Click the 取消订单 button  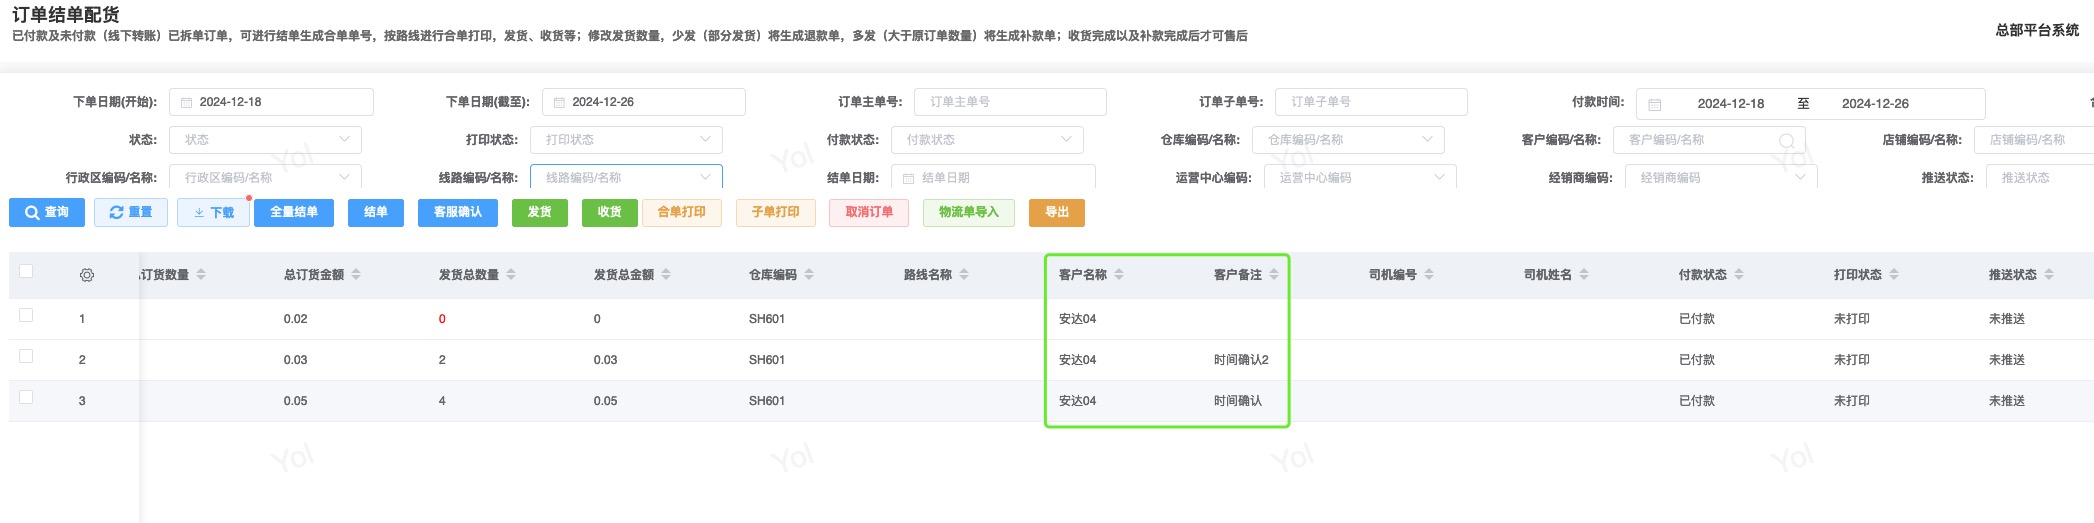pyautogui.click(x=868, y=212)
